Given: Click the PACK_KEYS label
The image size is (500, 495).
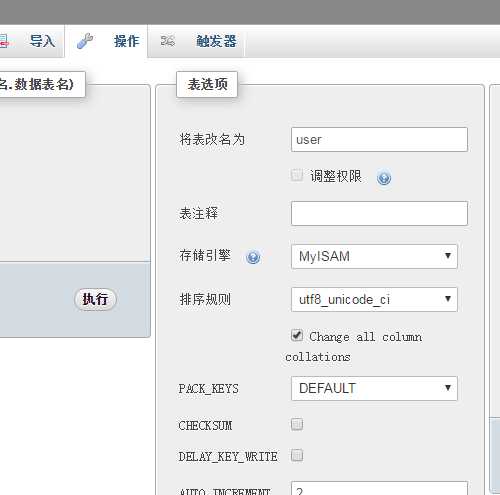Looking at the screenshot, I should tap(209, 389).
